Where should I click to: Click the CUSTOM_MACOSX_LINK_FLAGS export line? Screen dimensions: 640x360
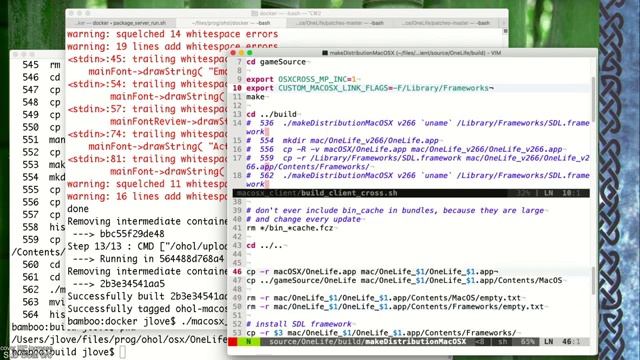(x=369, y=88)
